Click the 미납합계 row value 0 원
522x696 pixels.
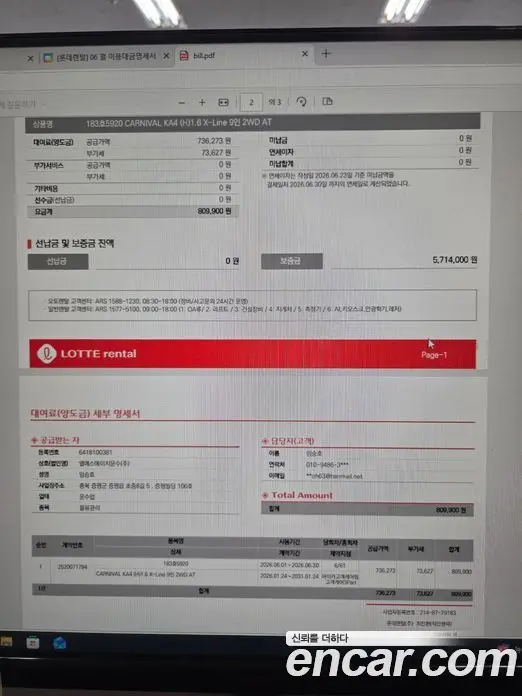pos(465,162)
